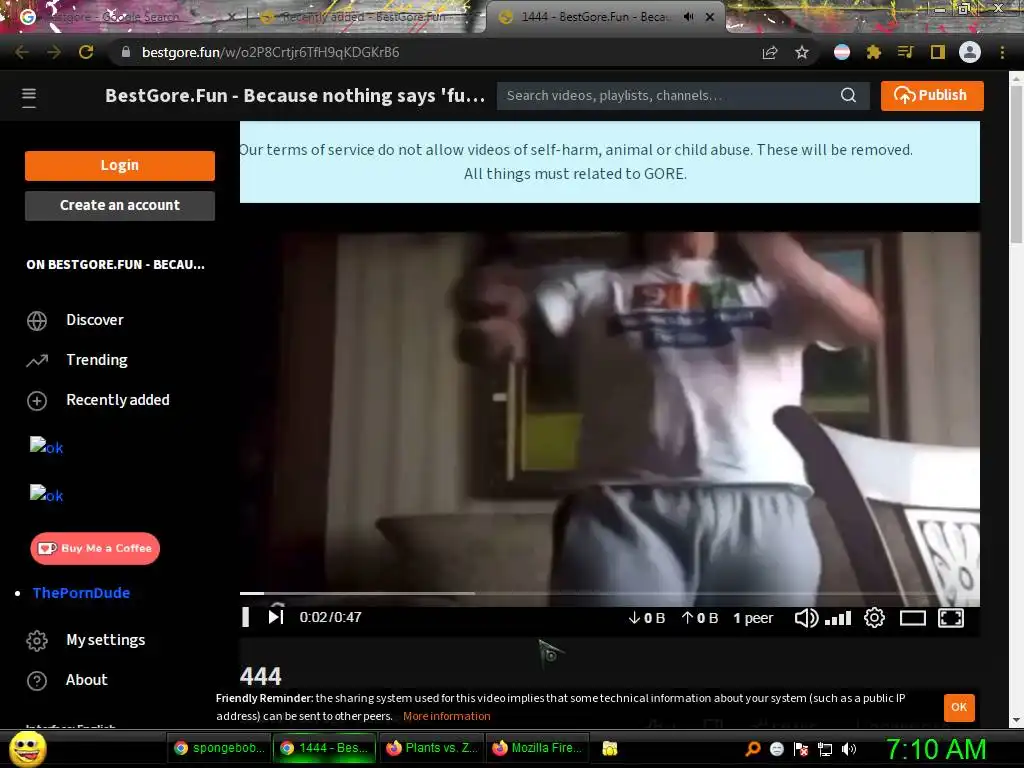1024x768 pixels.
Task: Mute the audio of the 1444 tab
Action: pyautogui.click(x=688, y=17)
